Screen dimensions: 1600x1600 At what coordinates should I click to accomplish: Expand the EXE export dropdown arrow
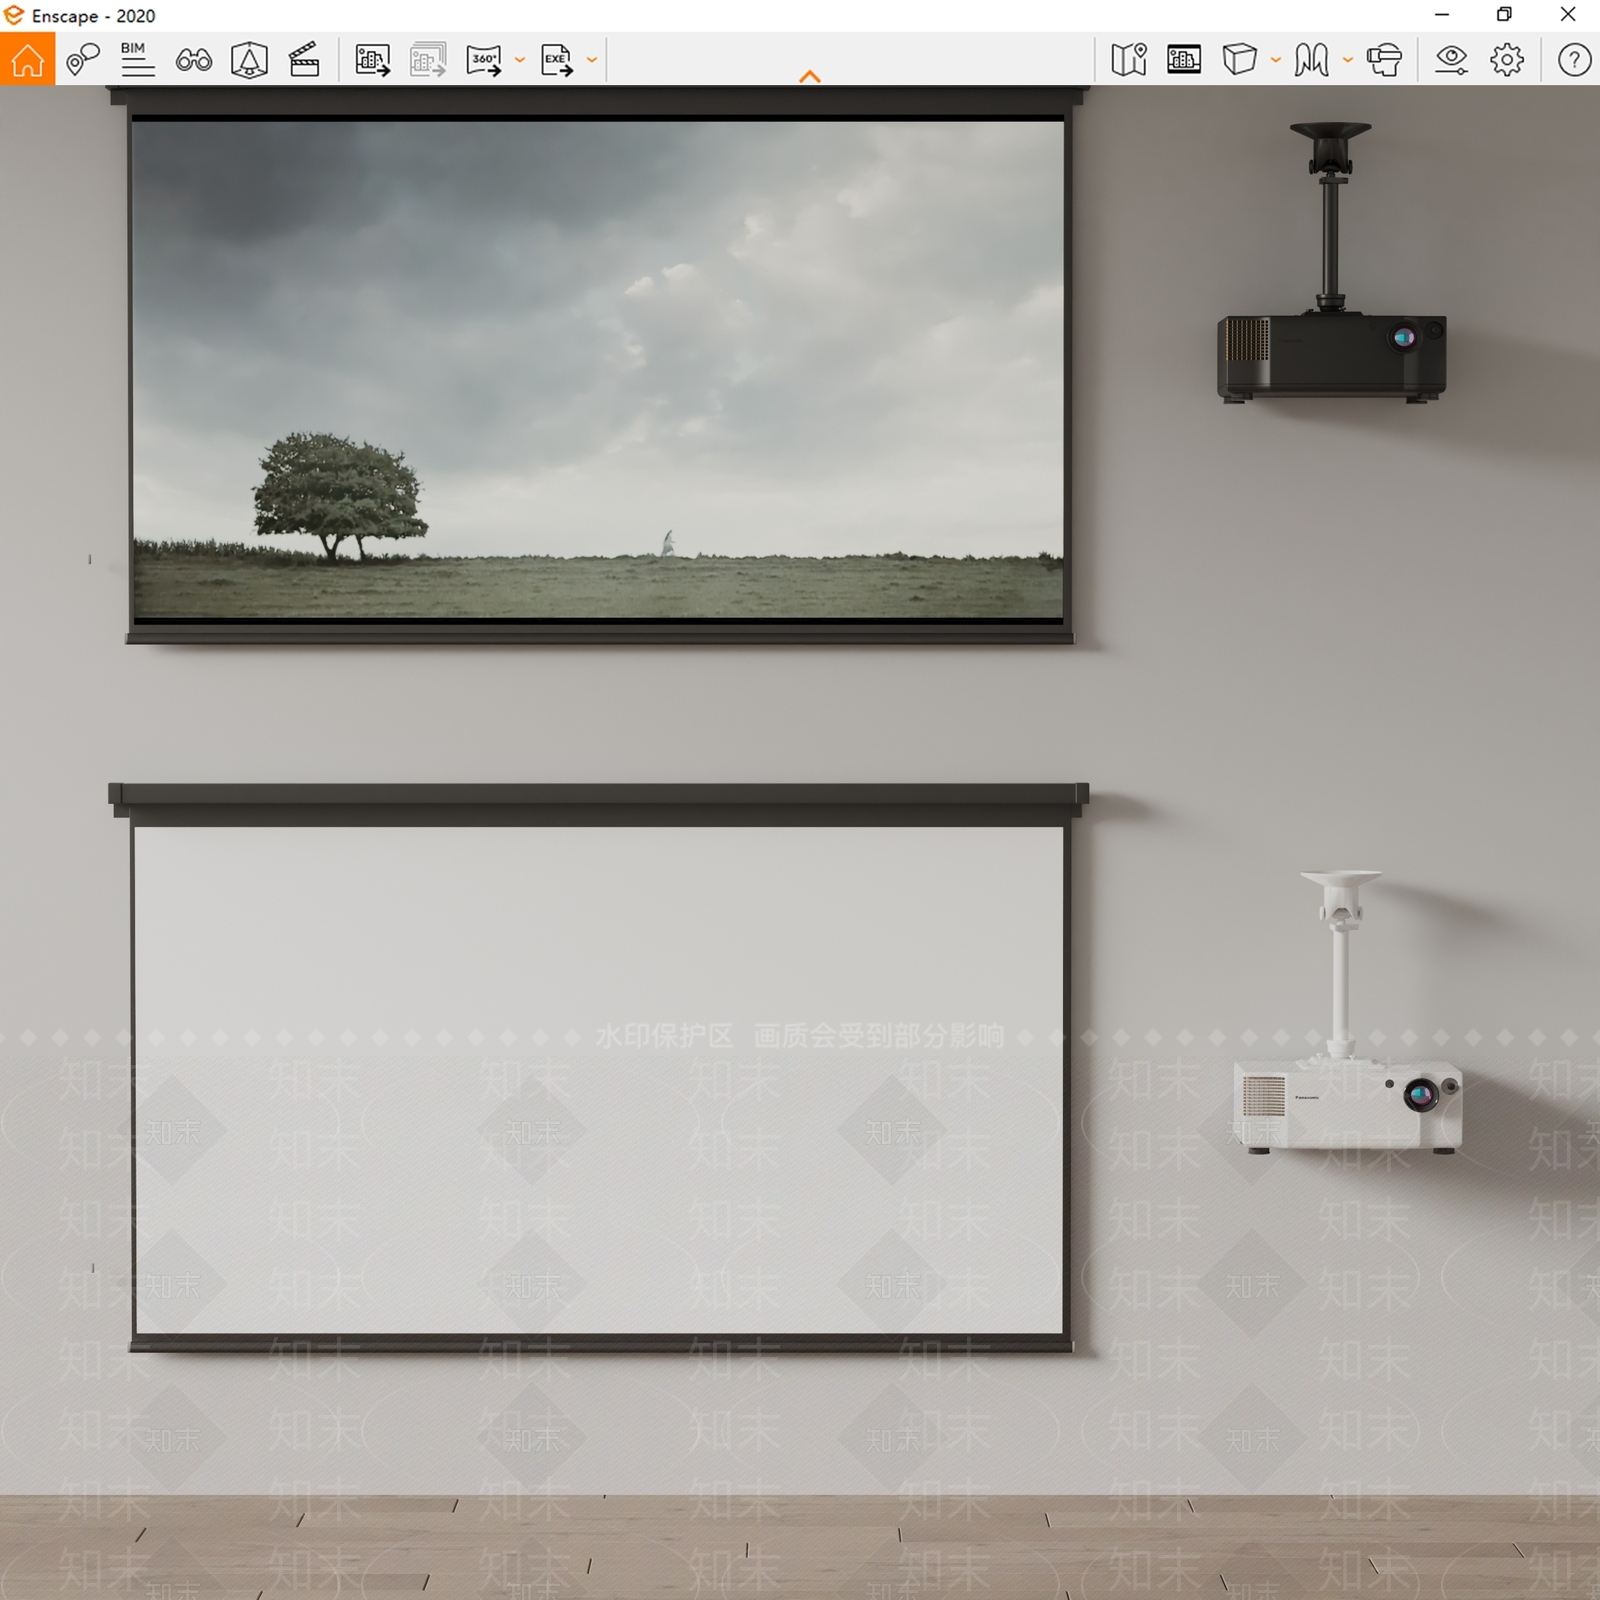pyautogui.click(x=592, y=60)
